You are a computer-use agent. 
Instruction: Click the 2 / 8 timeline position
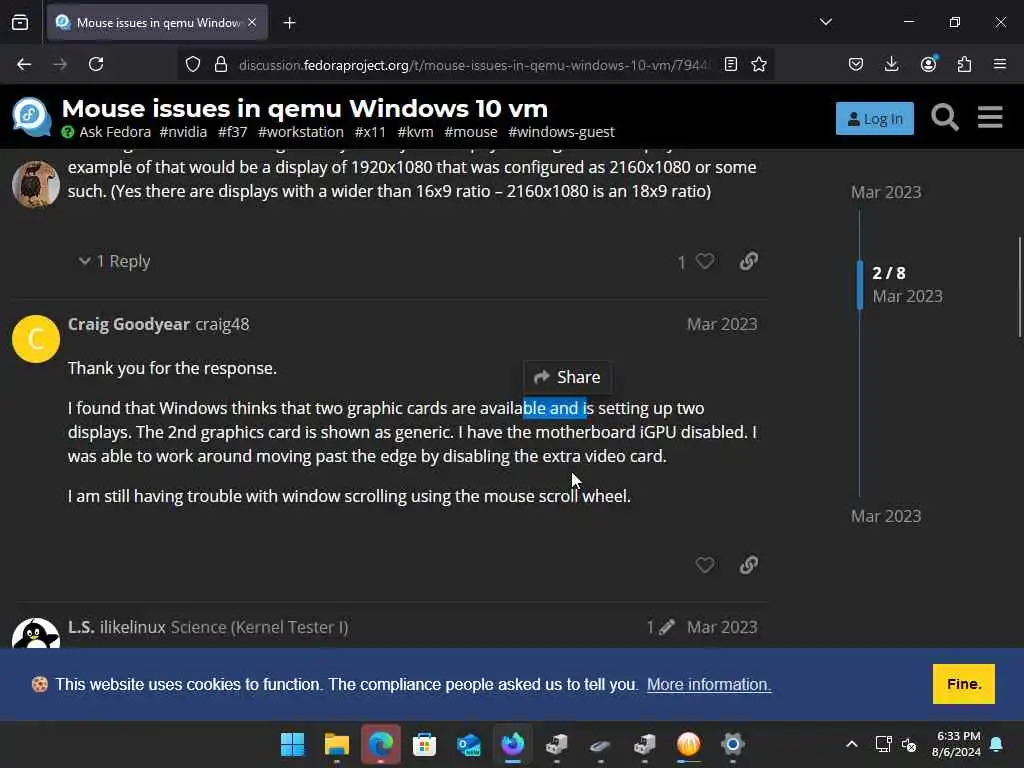pyautogui.click(x=889, y=273)
